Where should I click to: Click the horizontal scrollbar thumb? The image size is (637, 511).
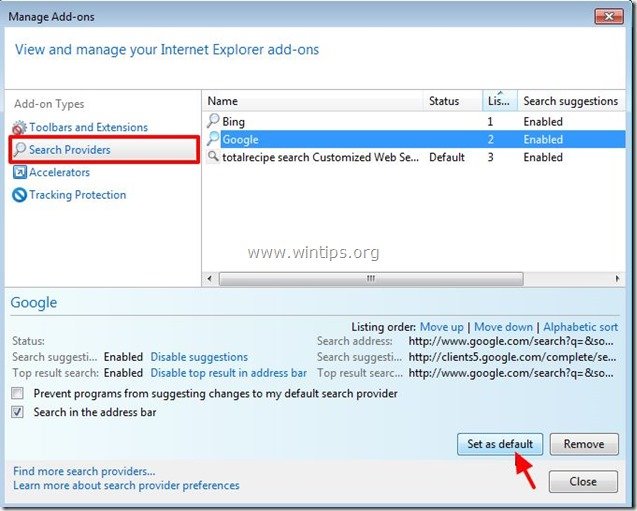click(x=371, y=279)
